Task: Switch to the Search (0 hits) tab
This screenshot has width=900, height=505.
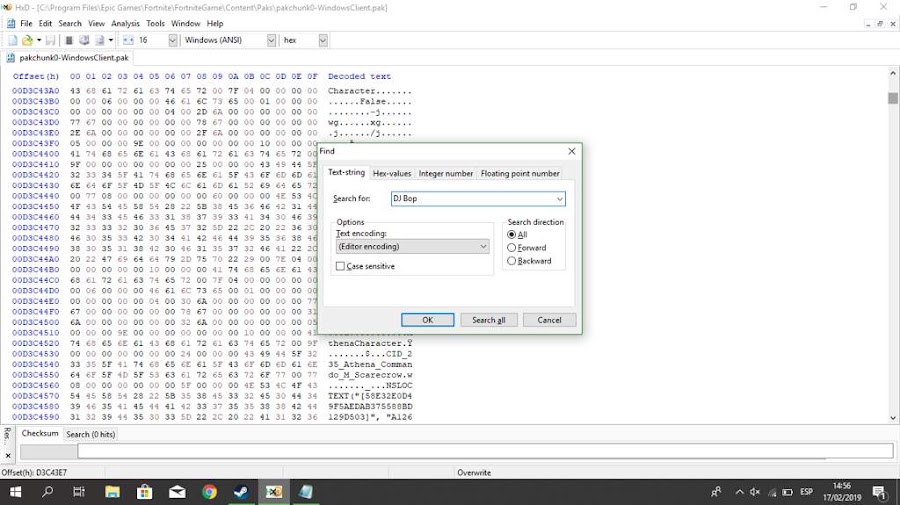Action: pyautogui.click(x=91, y=434)
